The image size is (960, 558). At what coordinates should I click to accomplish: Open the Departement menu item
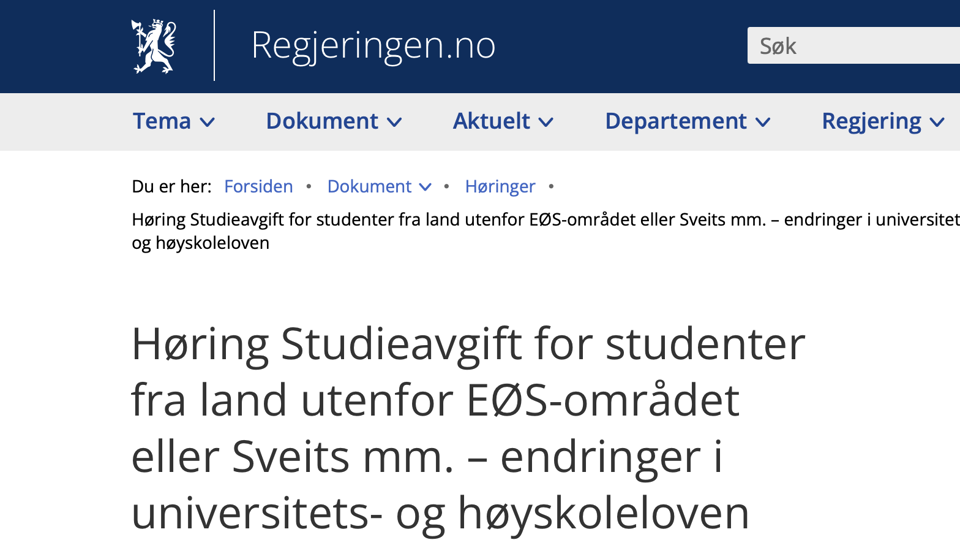pyautogui.click(x=676, y=121)
